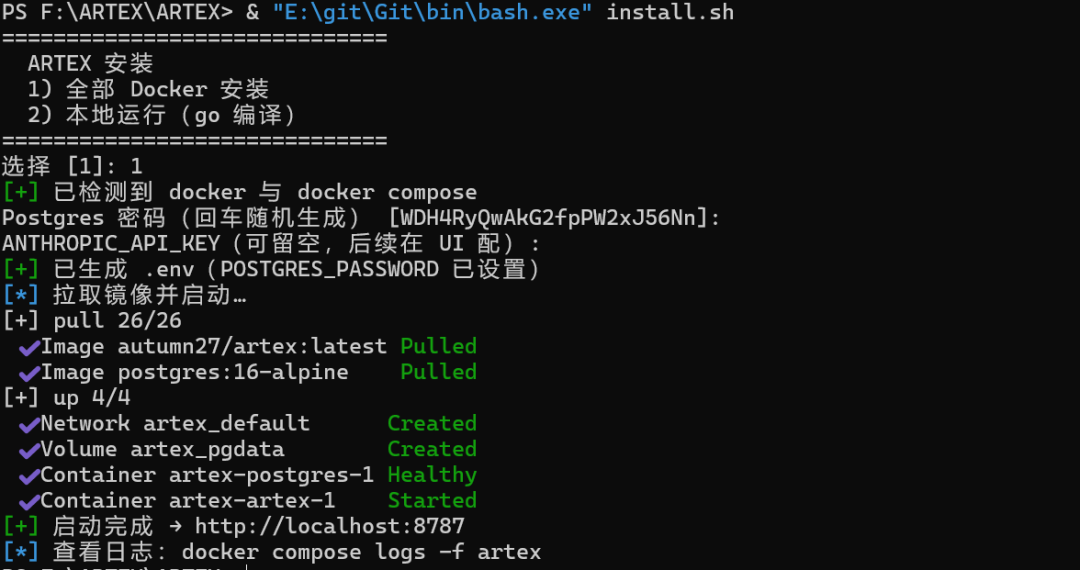Open the http://localhost:8787 link
The width and height of the screenshot is (1080, 570).
click(330, 527)
